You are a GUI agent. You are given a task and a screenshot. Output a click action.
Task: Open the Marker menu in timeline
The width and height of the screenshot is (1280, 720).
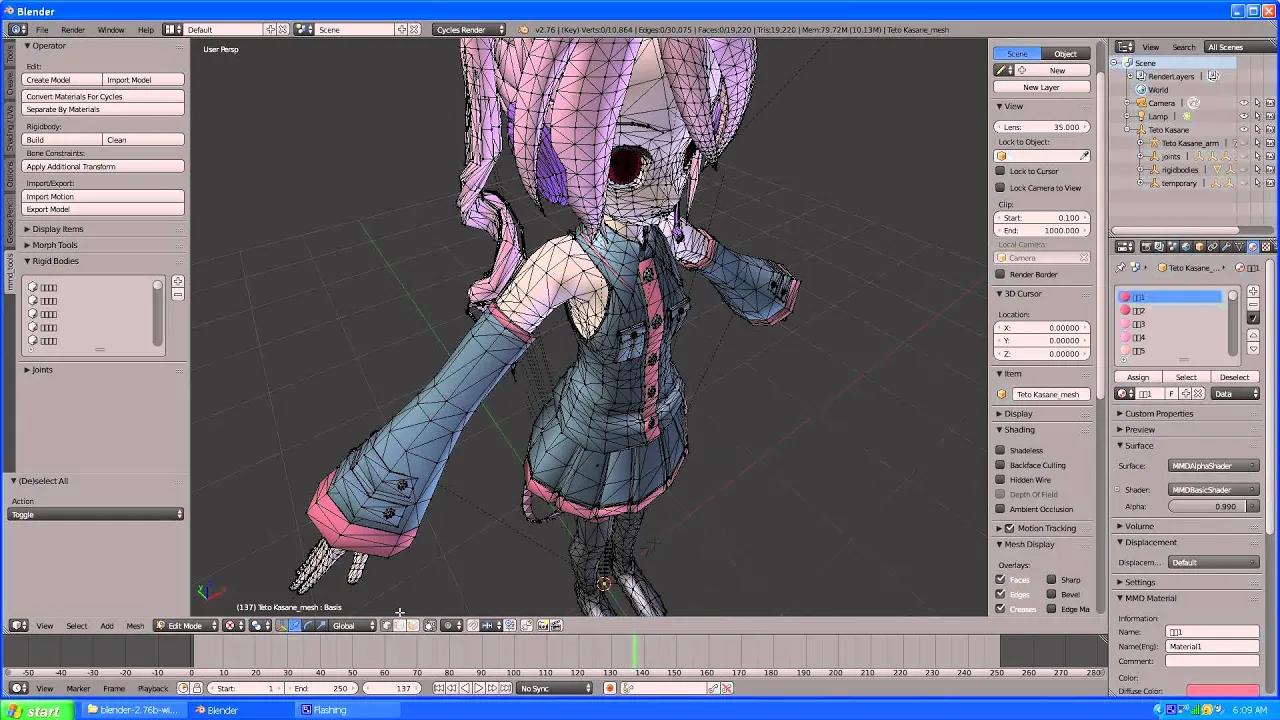78,688
